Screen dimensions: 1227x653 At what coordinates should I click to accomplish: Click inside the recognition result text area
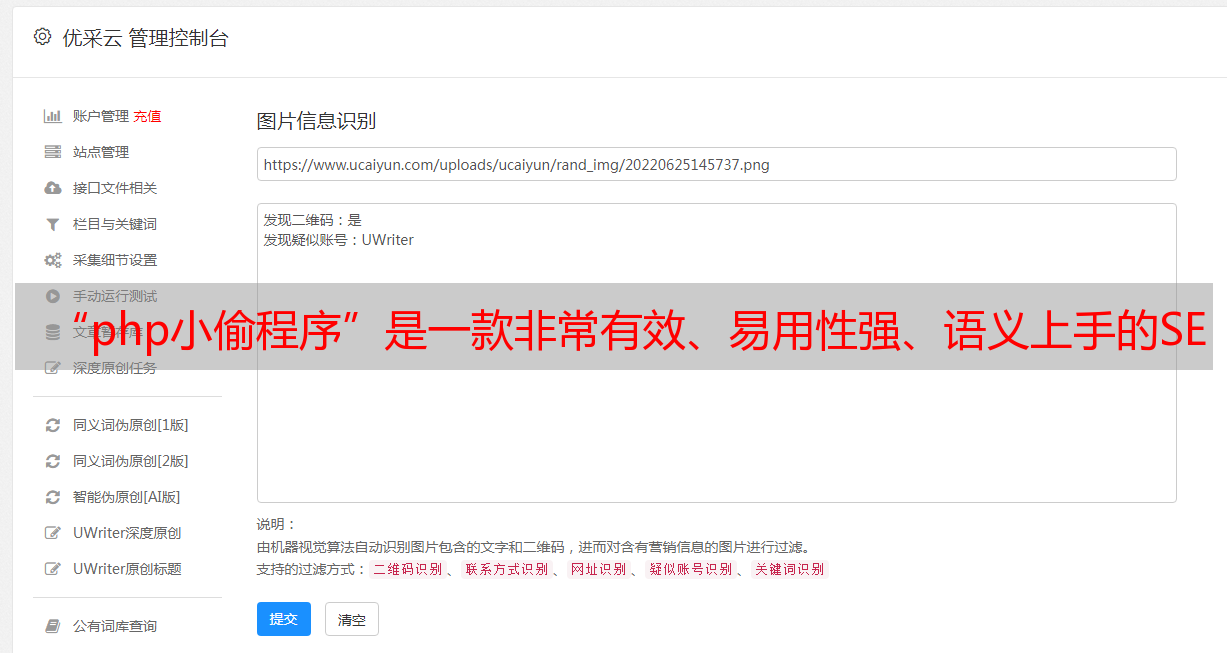click(x=716, y=352)
